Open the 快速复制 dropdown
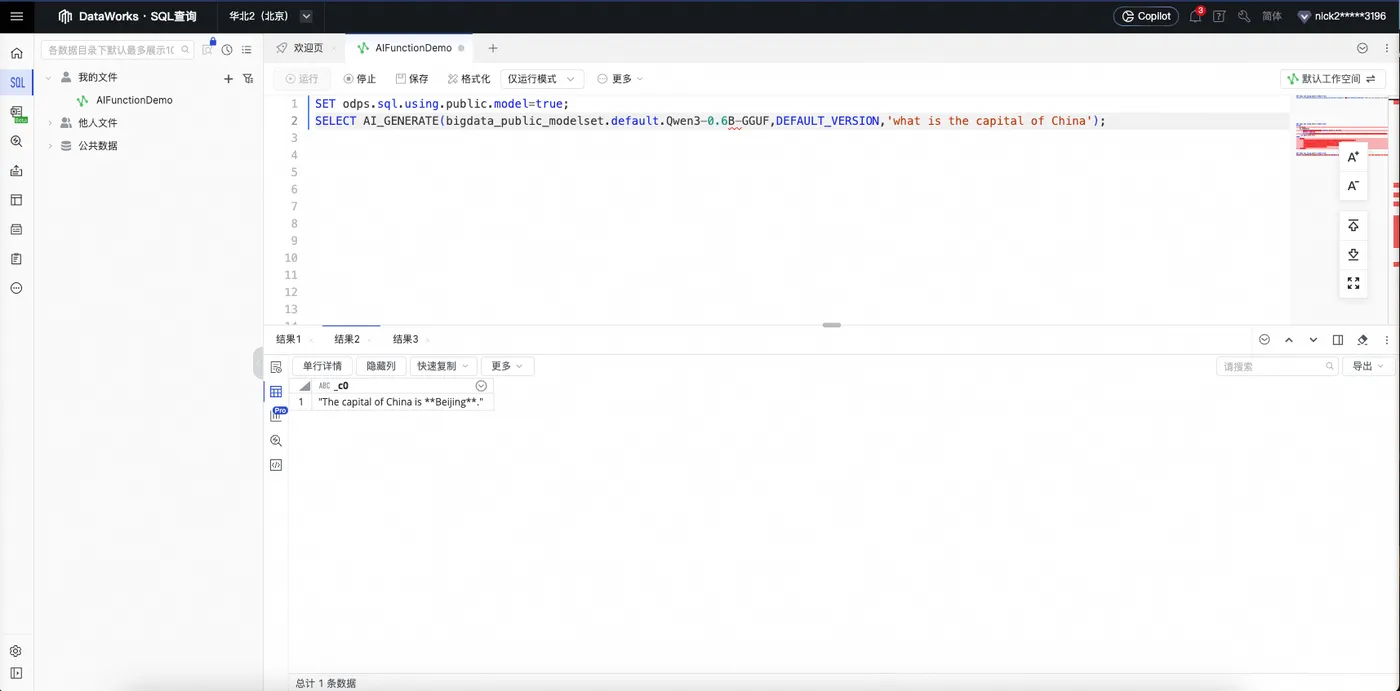This screenshot has width=1400, height=691. pyautogui.click(x=443, y=366)
